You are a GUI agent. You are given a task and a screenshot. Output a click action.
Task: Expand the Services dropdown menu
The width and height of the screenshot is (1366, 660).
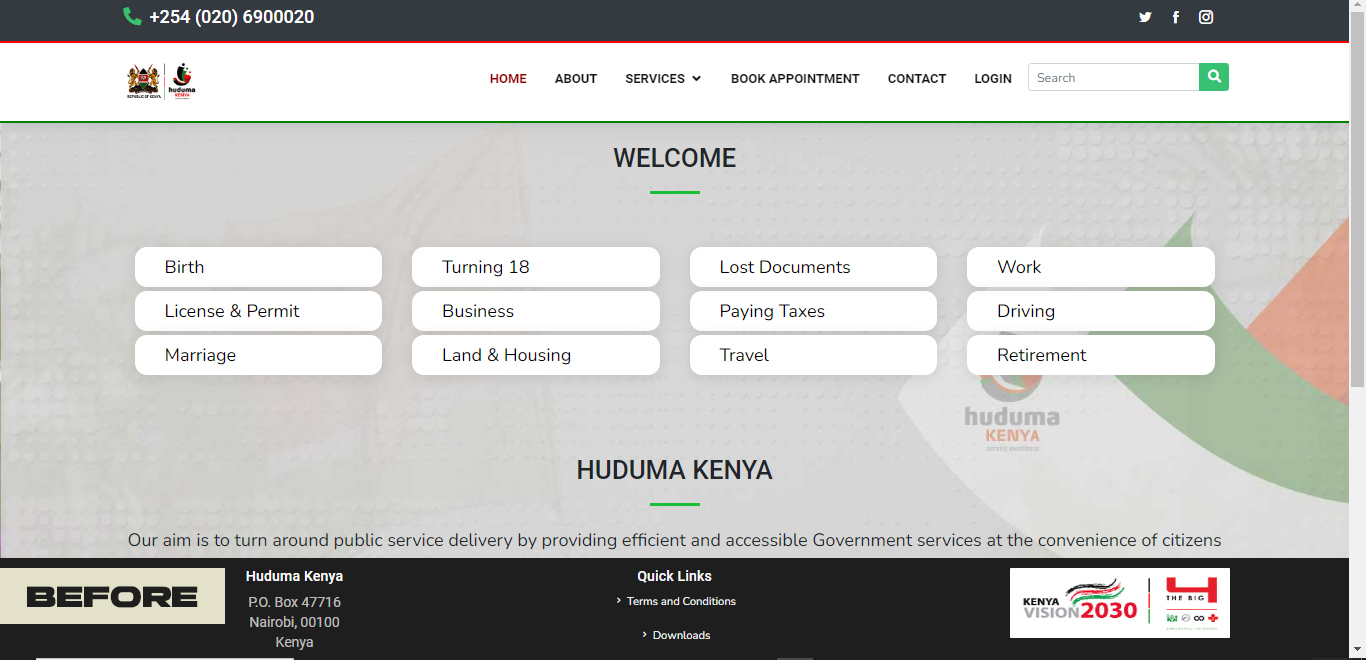pyautogui.click(x=663, y=78)
